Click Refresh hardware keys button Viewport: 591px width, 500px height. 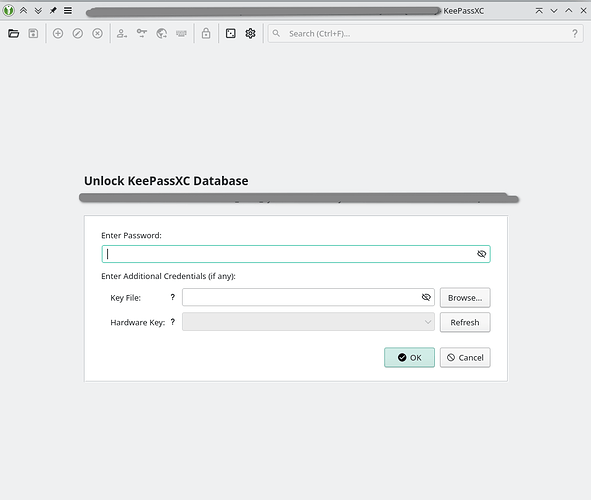point(465,322)
